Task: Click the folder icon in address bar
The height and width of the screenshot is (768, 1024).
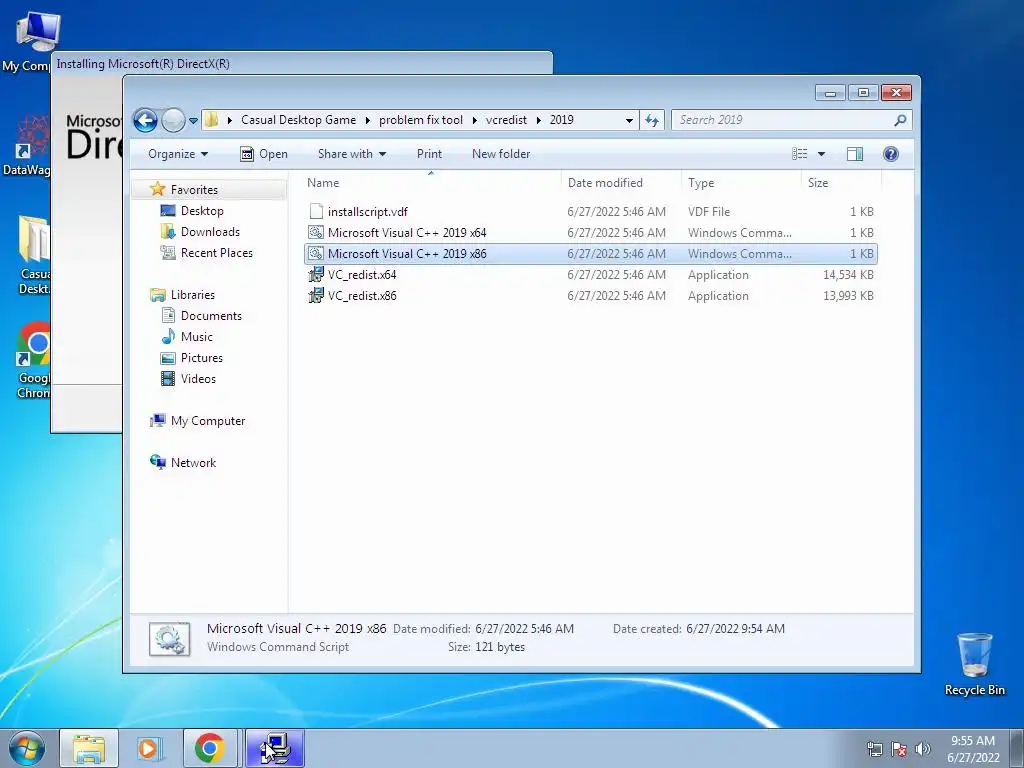Action: pyautogui.click(x=211, y=120)
